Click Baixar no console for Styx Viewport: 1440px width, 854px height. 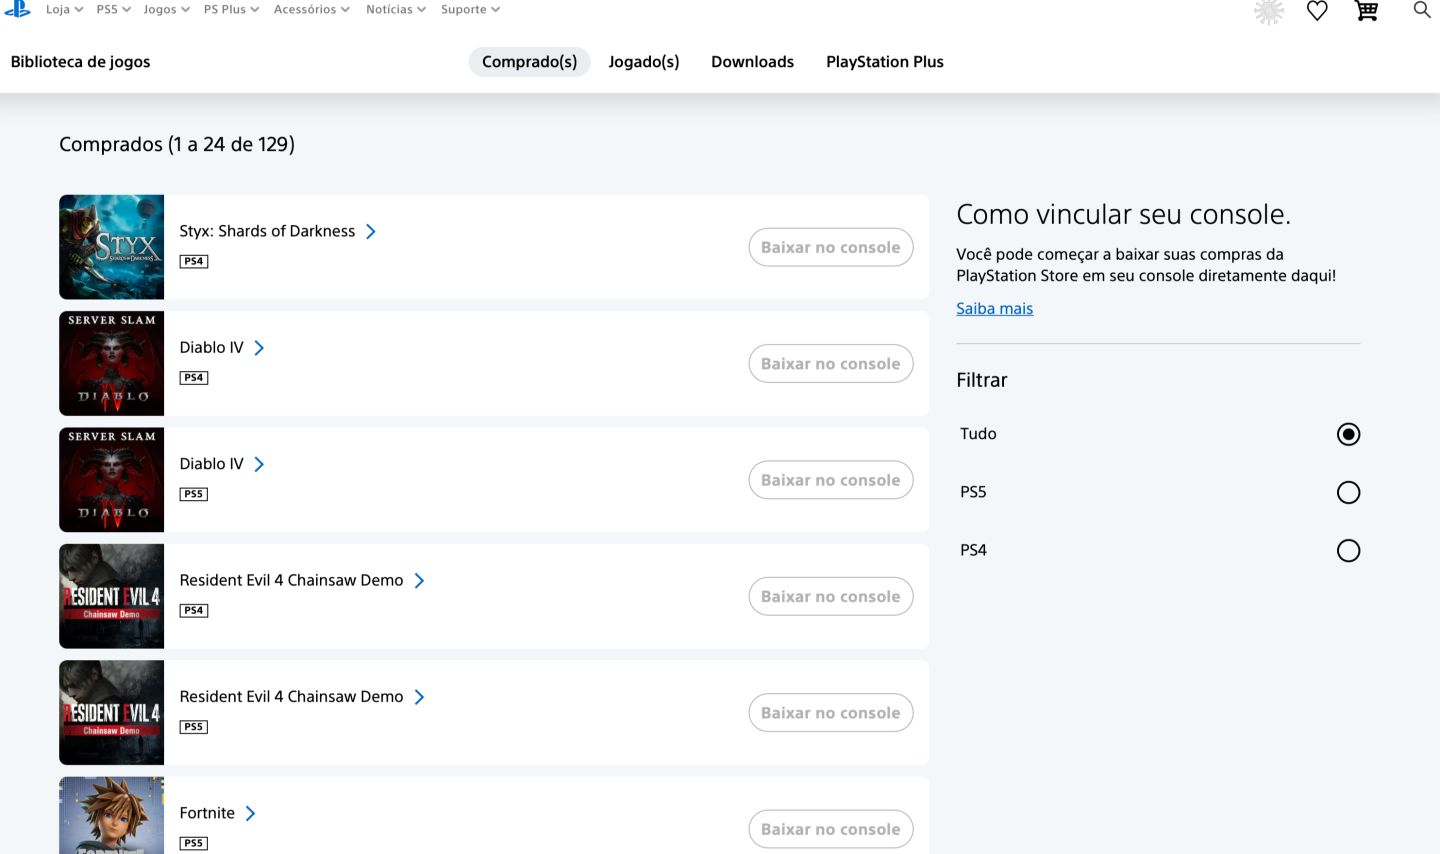coord(831,247)
